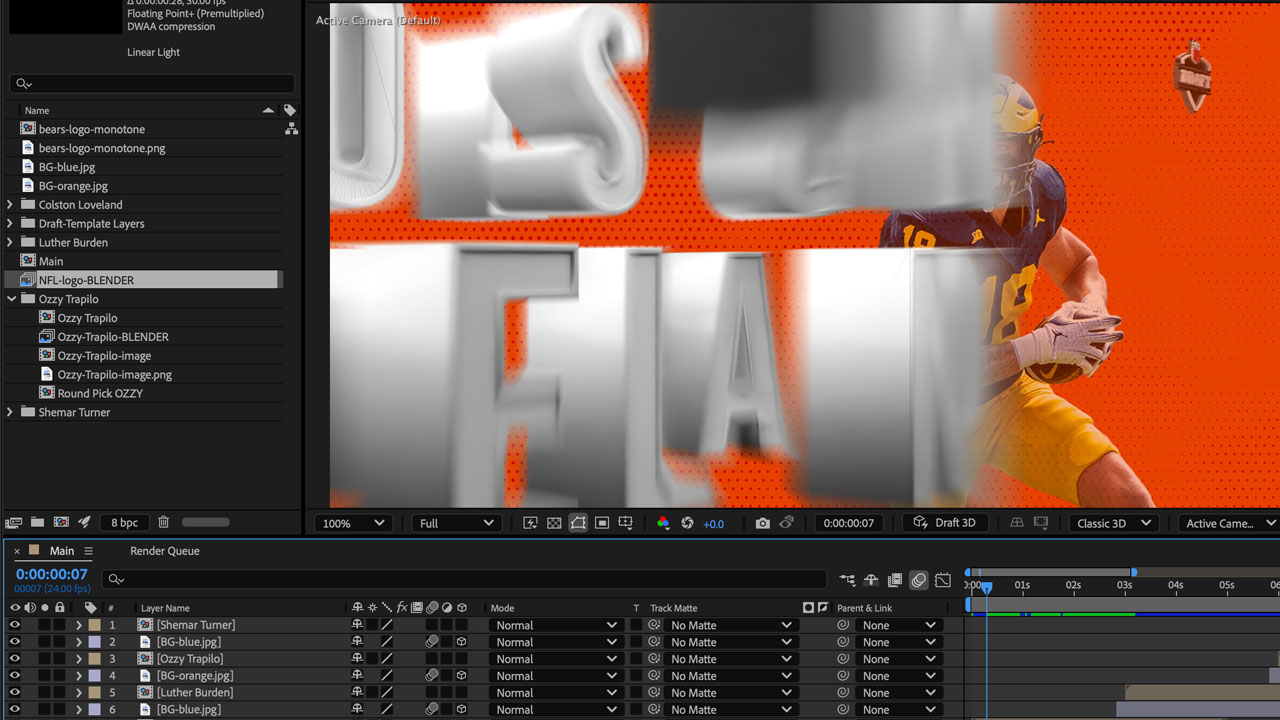Click the 8 bpc color depth button
The width and height of the screenshot is (1280, 720).
pos(125,522)
